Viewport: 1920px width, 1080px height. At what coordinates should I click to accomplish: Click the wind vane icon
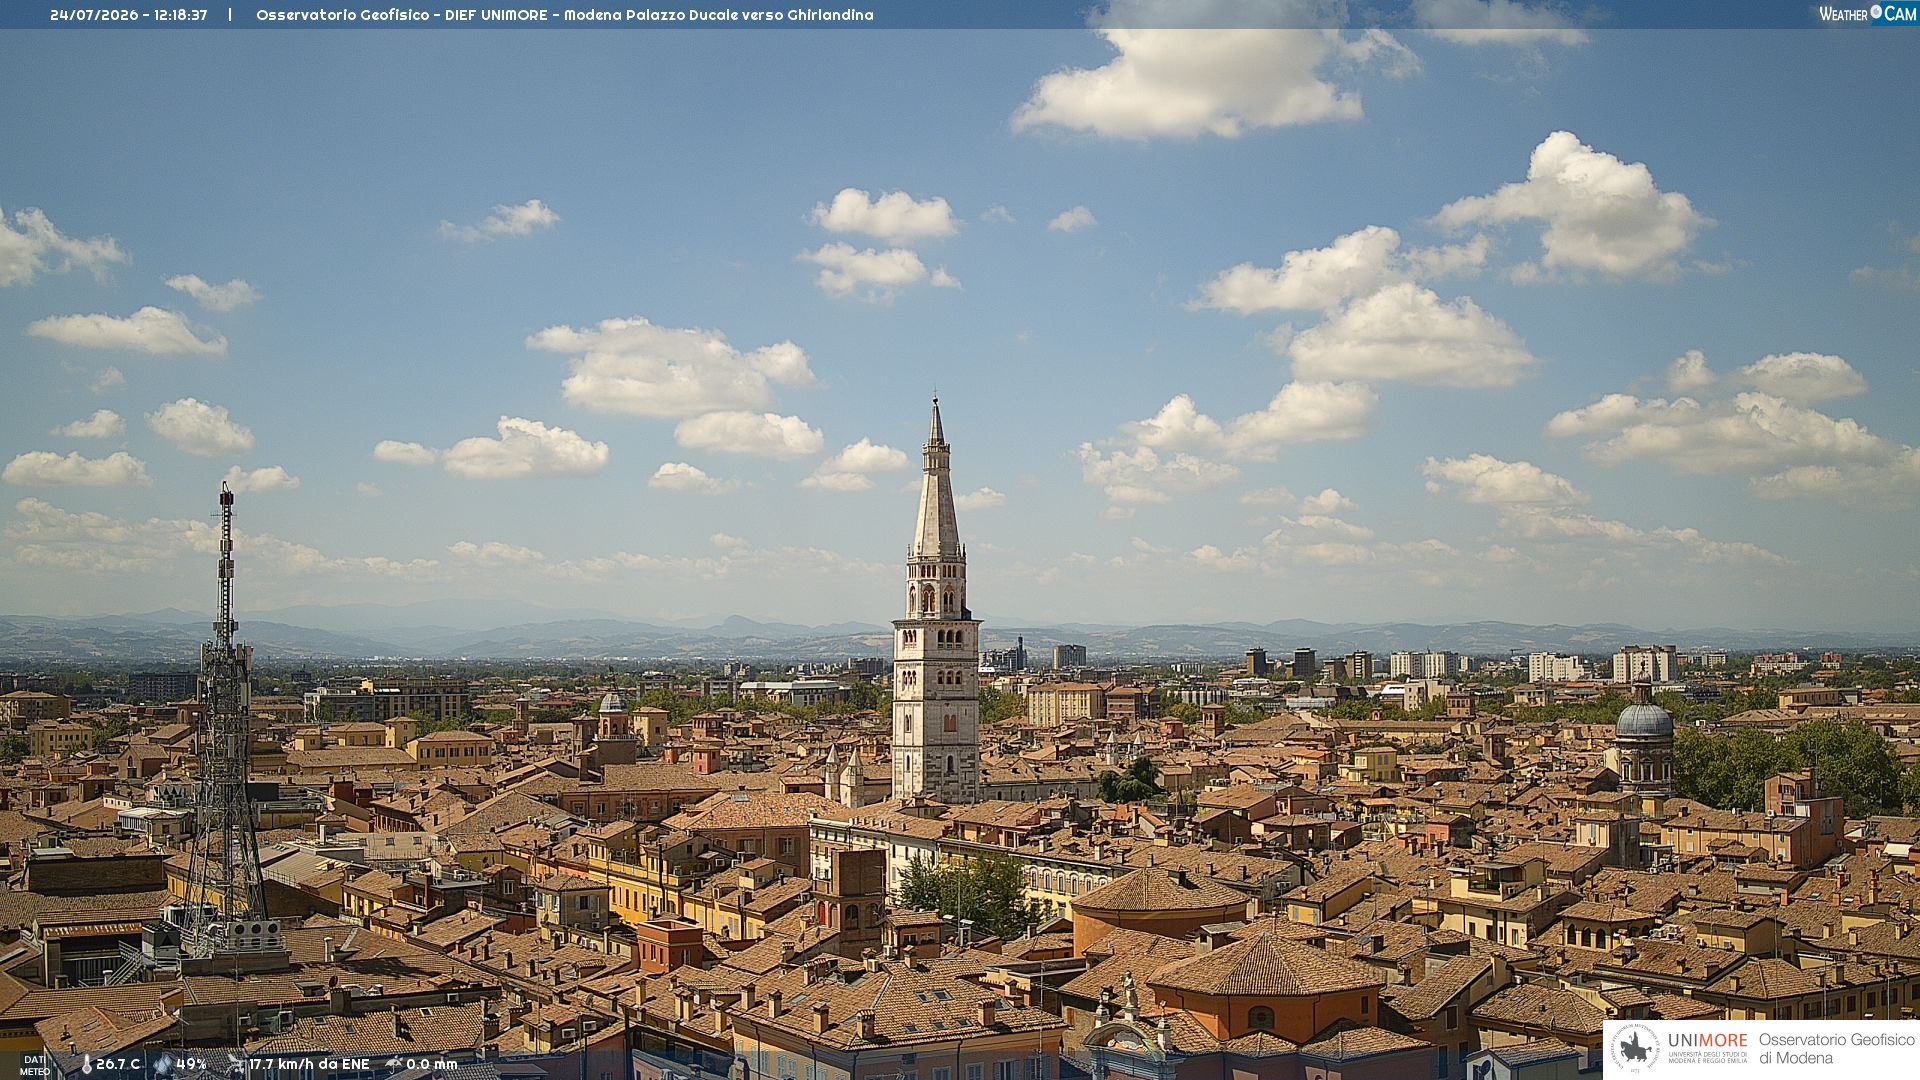tap(236, 1065)
